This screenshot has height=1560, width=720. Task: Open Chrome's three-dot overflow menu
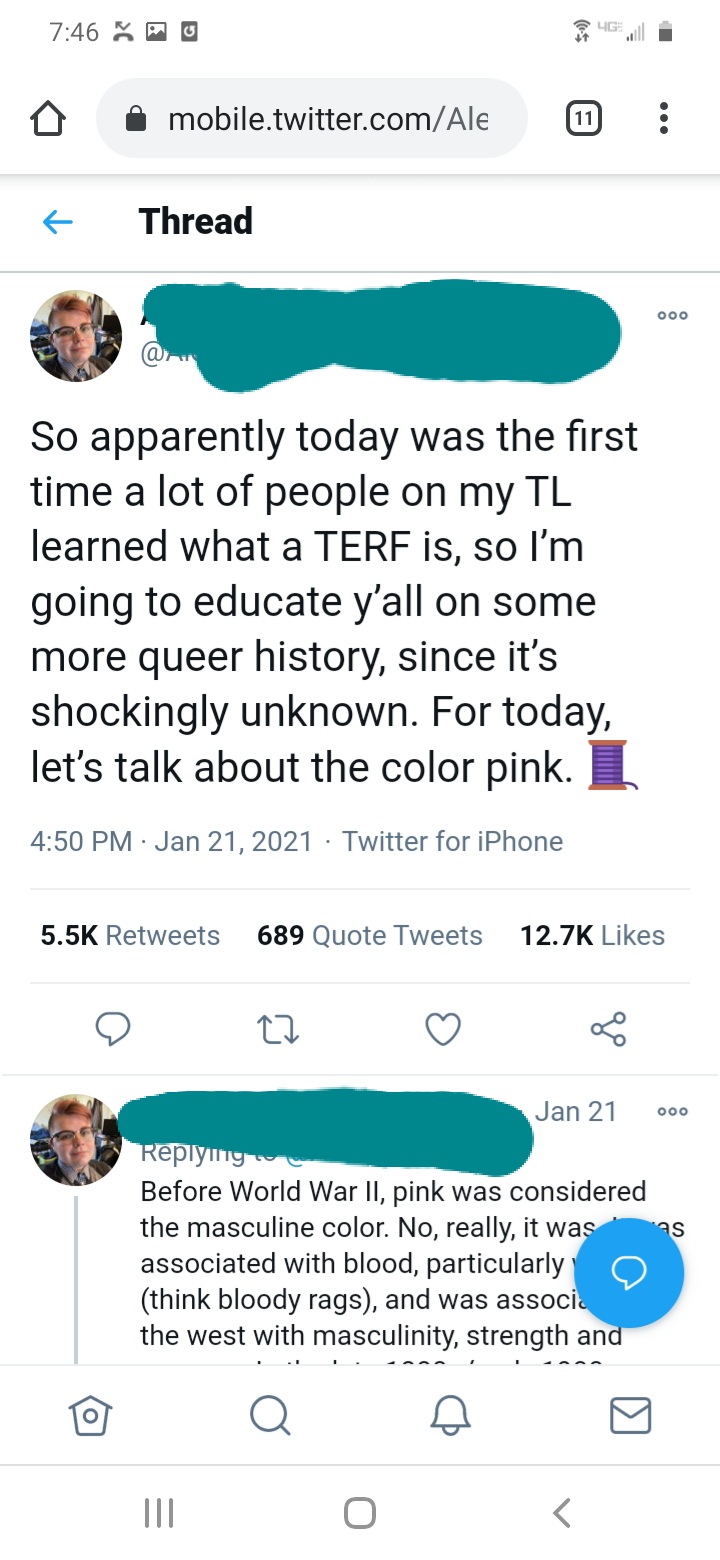(x=664, y=120)
